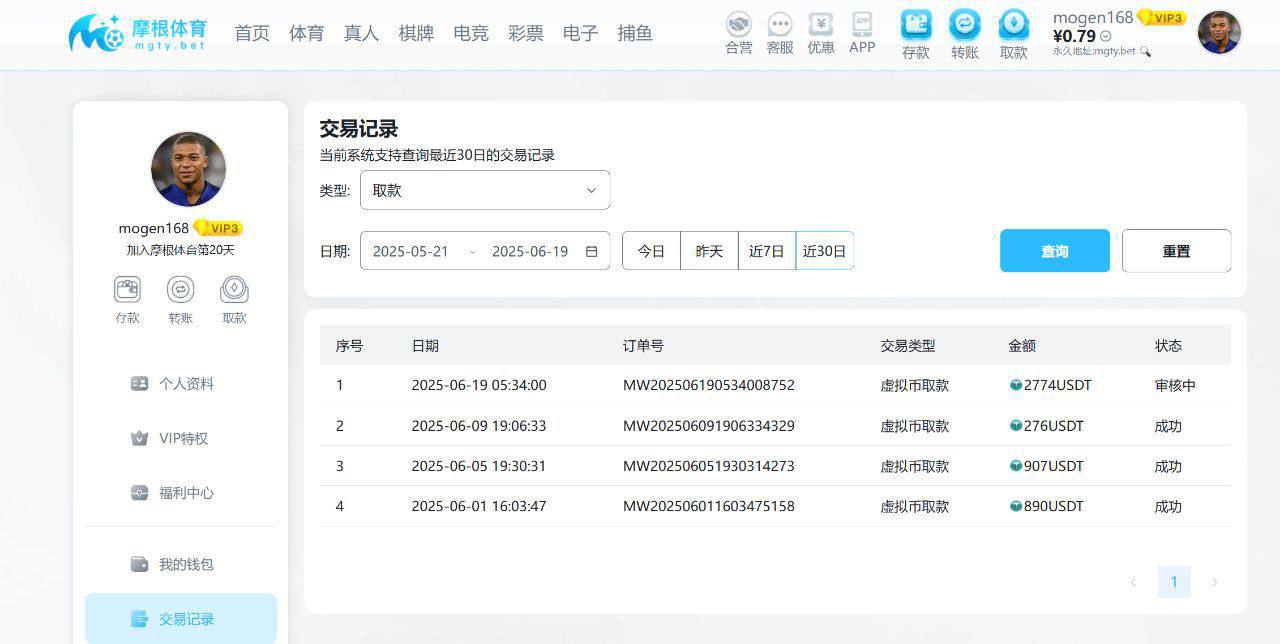Open 客服 customer service chat icon
Viewport: 1280px width, 644px height.
pos(779,25)
